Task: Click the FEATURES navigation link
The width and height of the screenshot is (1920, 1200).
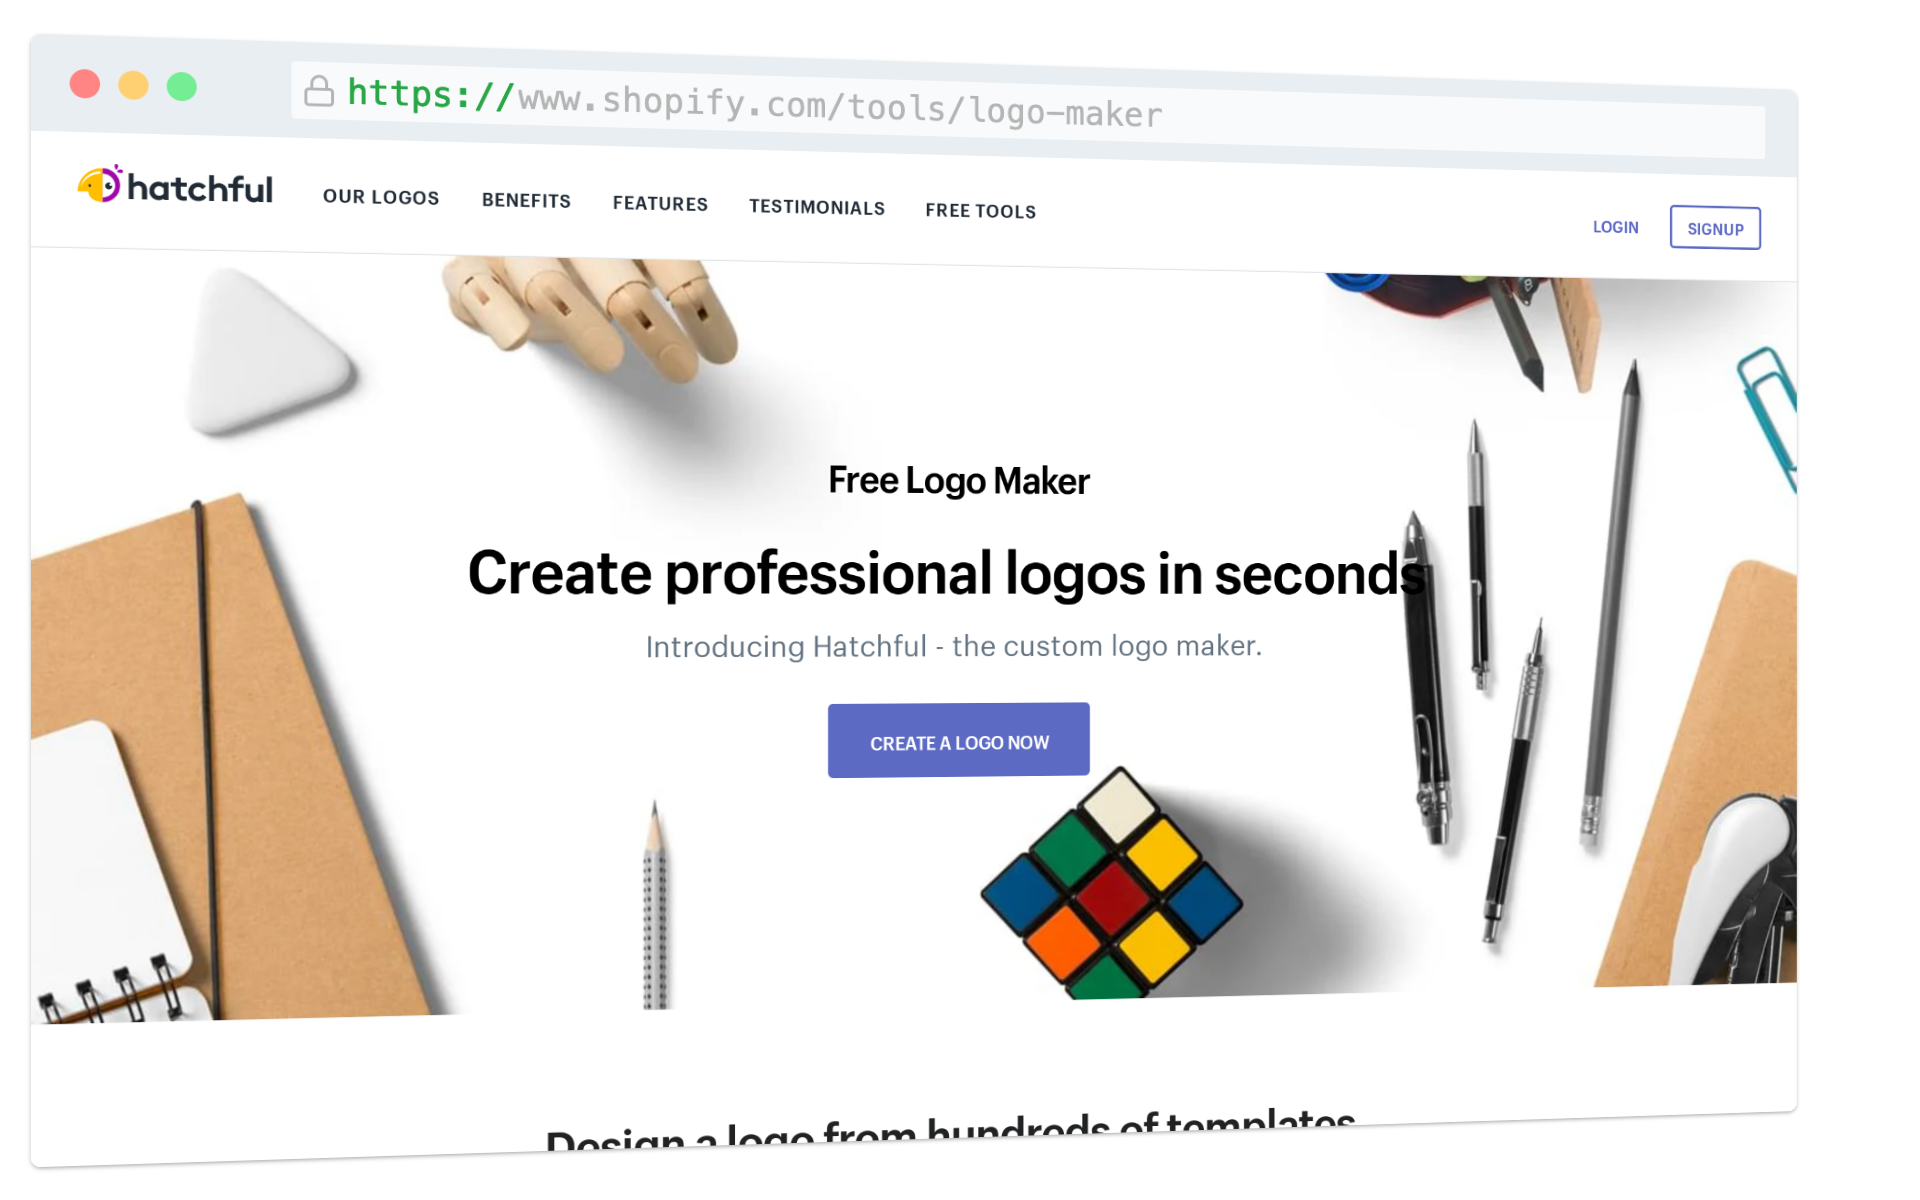Action: (661, 205)
